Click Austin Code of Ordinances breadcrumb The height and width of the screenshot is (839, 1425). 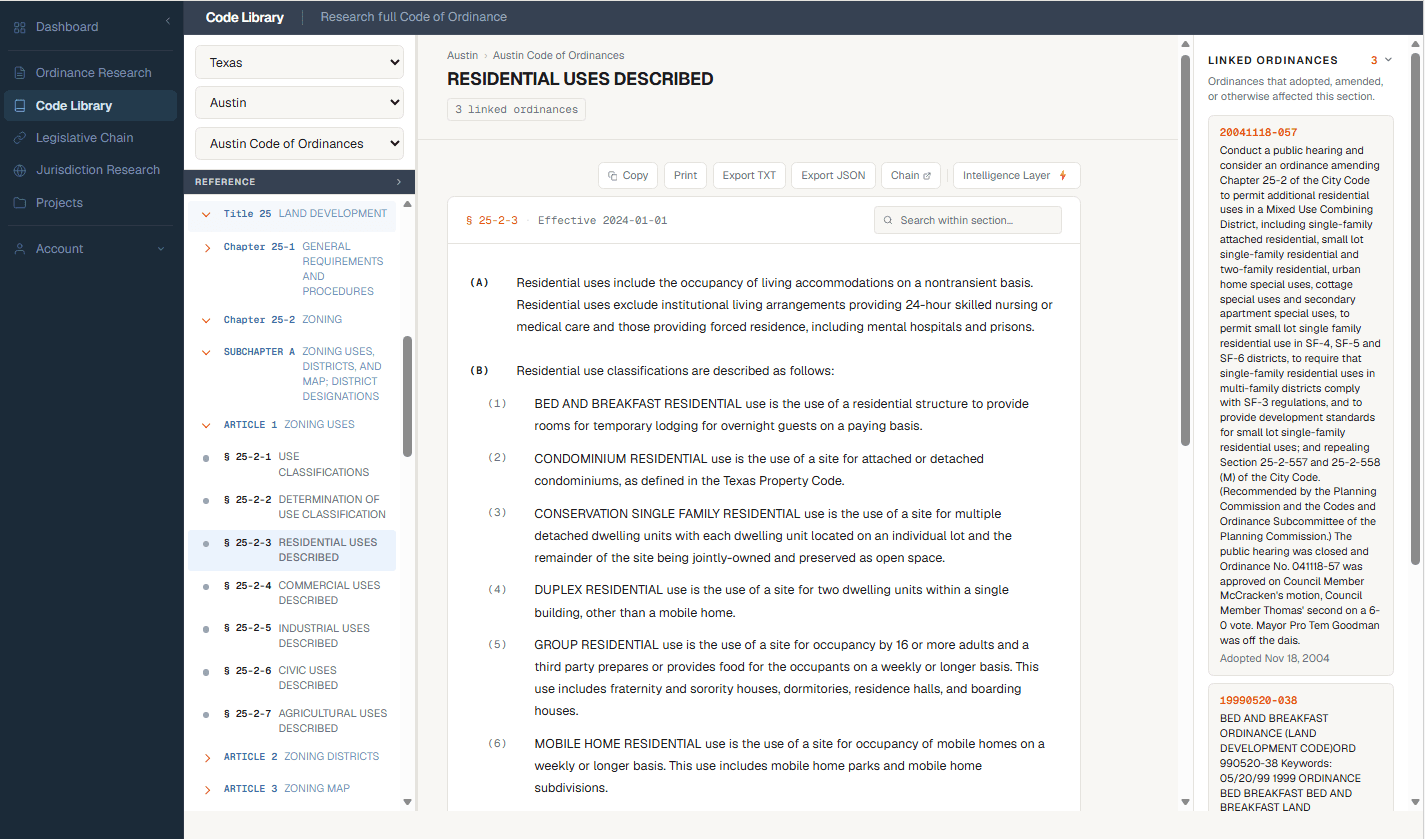click(558, 56)
